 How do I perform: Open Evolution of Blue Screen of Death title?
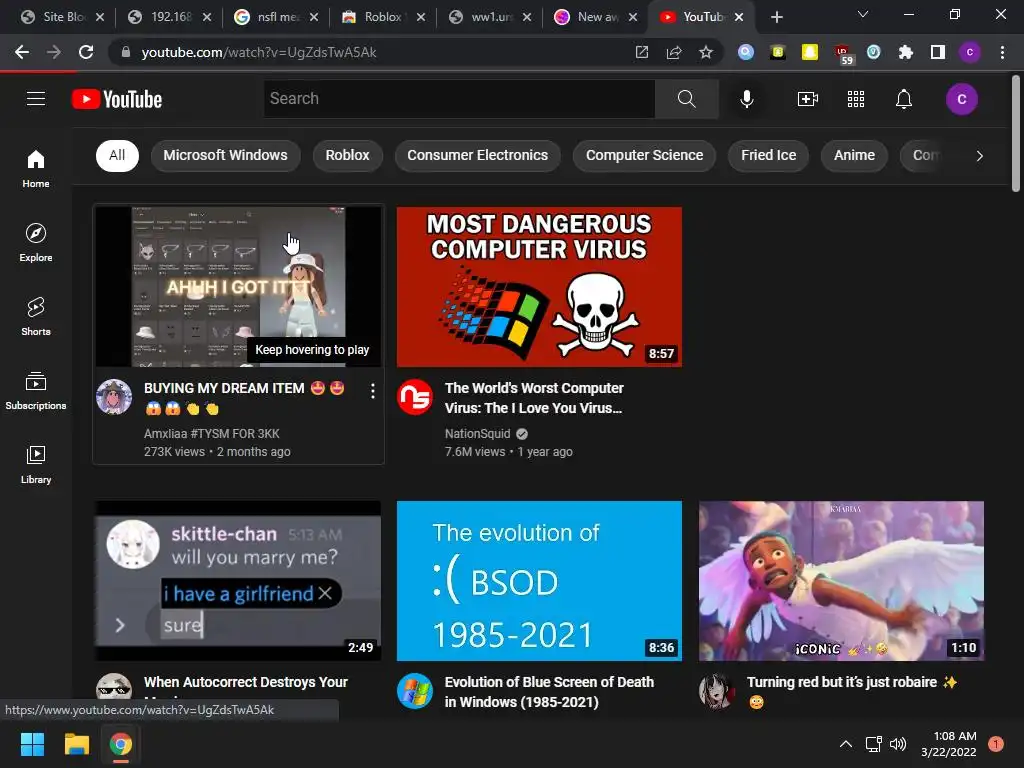click(549, 692)
